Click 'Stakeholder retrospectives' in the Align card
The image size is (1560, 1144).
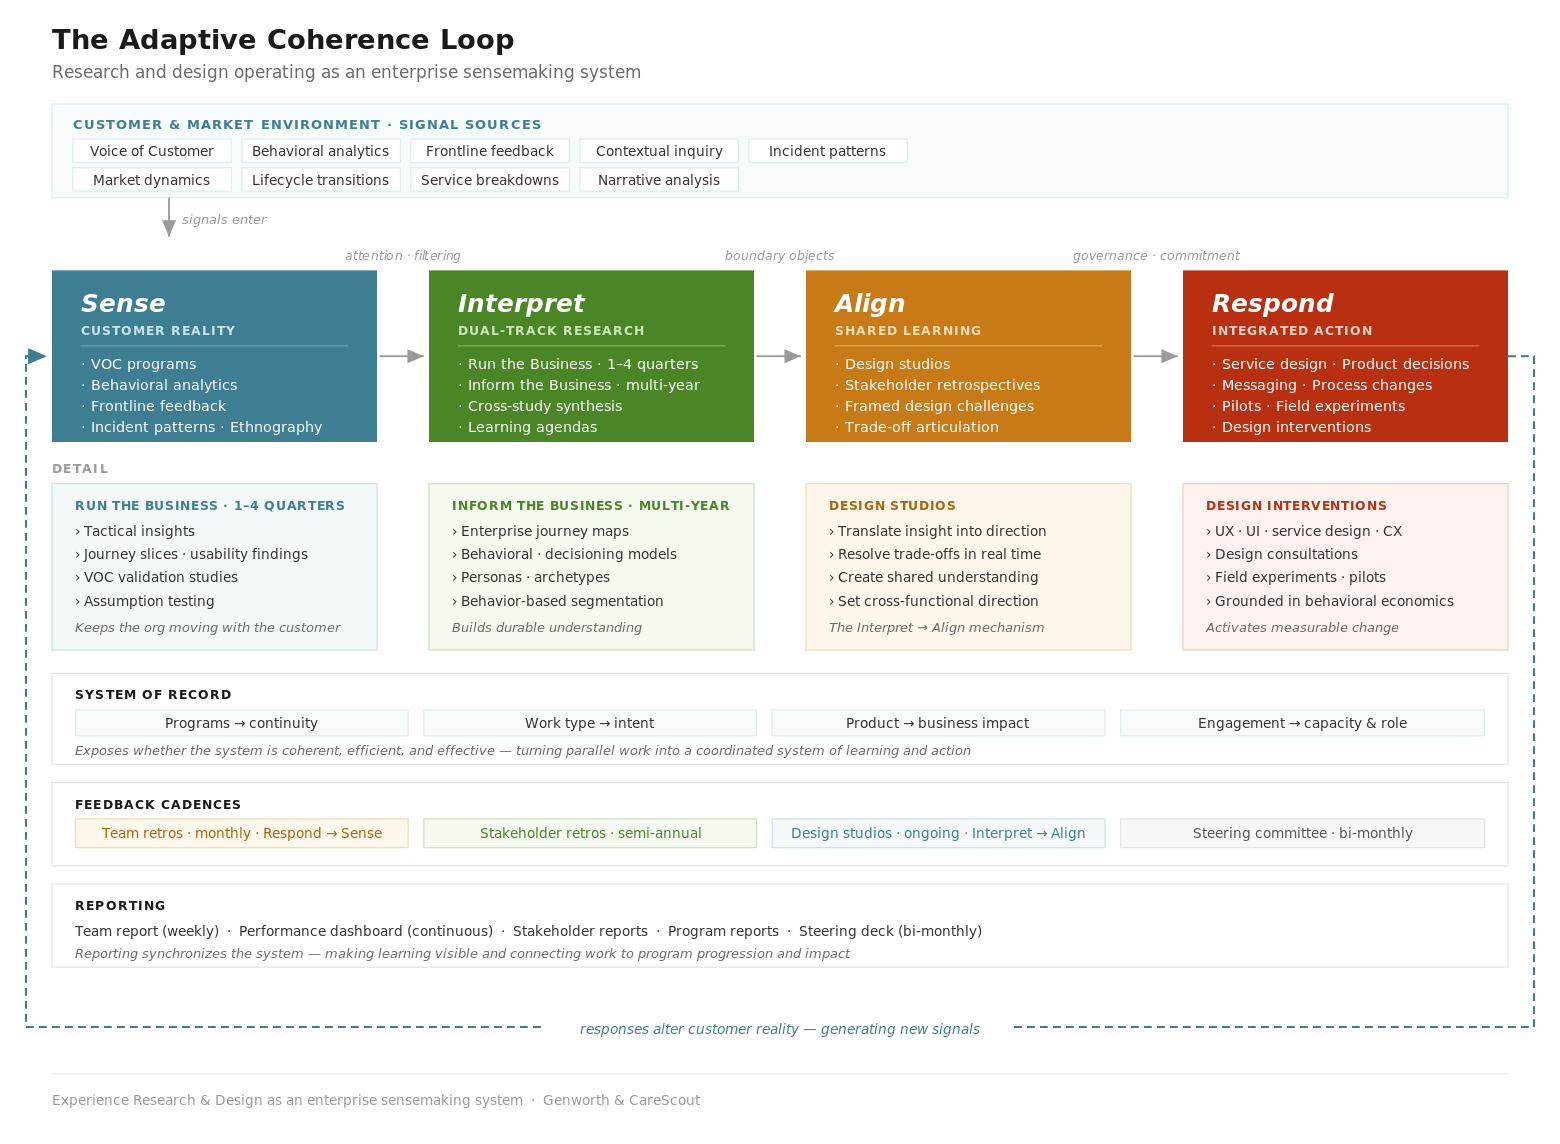tap(942, 385)
